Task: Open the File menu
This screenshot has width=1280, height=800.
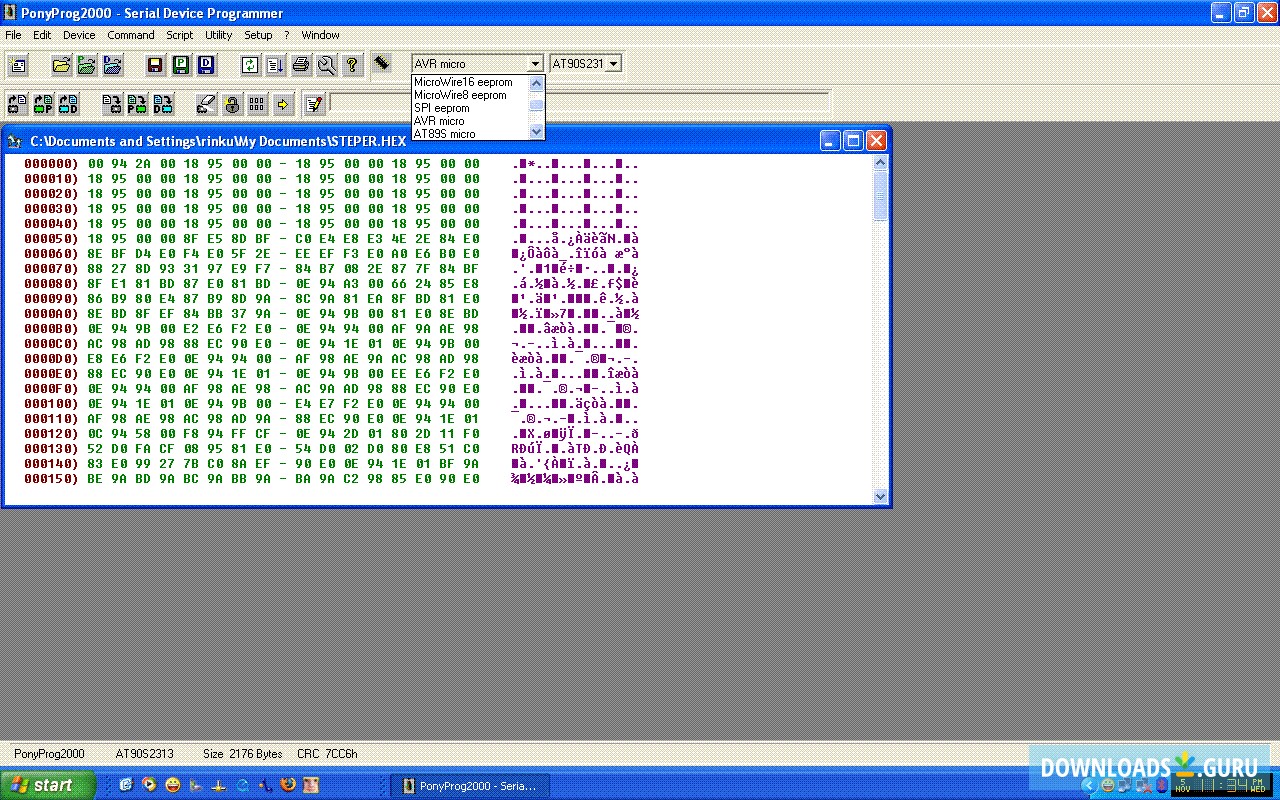Action: click(x=13, y=35)
